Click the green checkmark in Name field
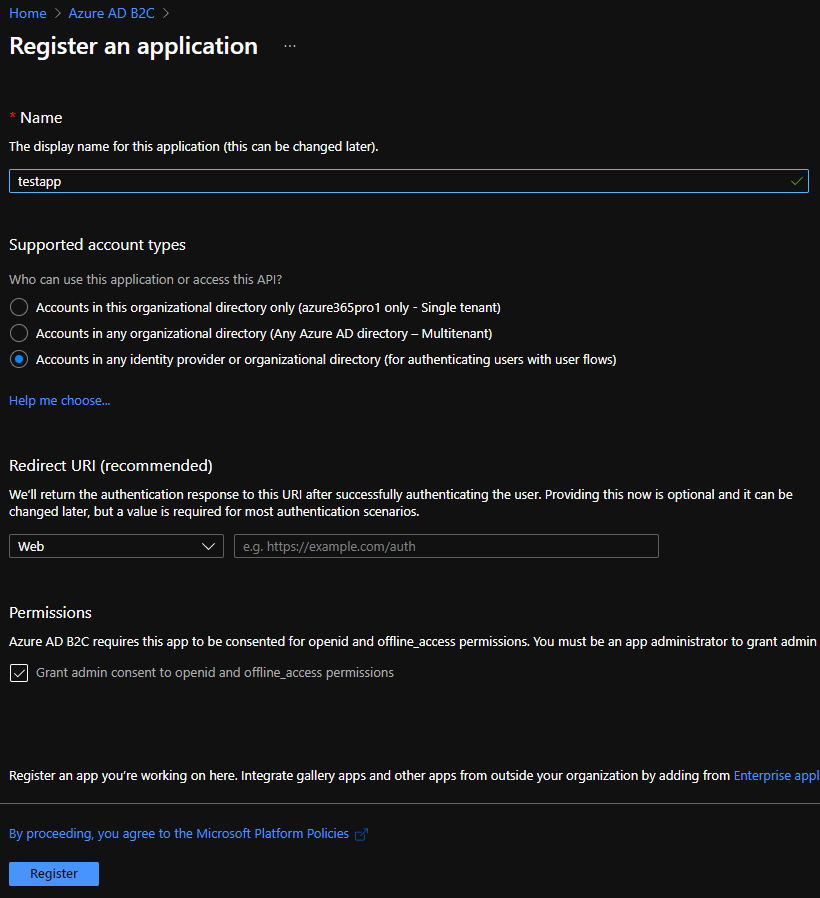The height and width of the screenshot is (898, 820). 796,181
